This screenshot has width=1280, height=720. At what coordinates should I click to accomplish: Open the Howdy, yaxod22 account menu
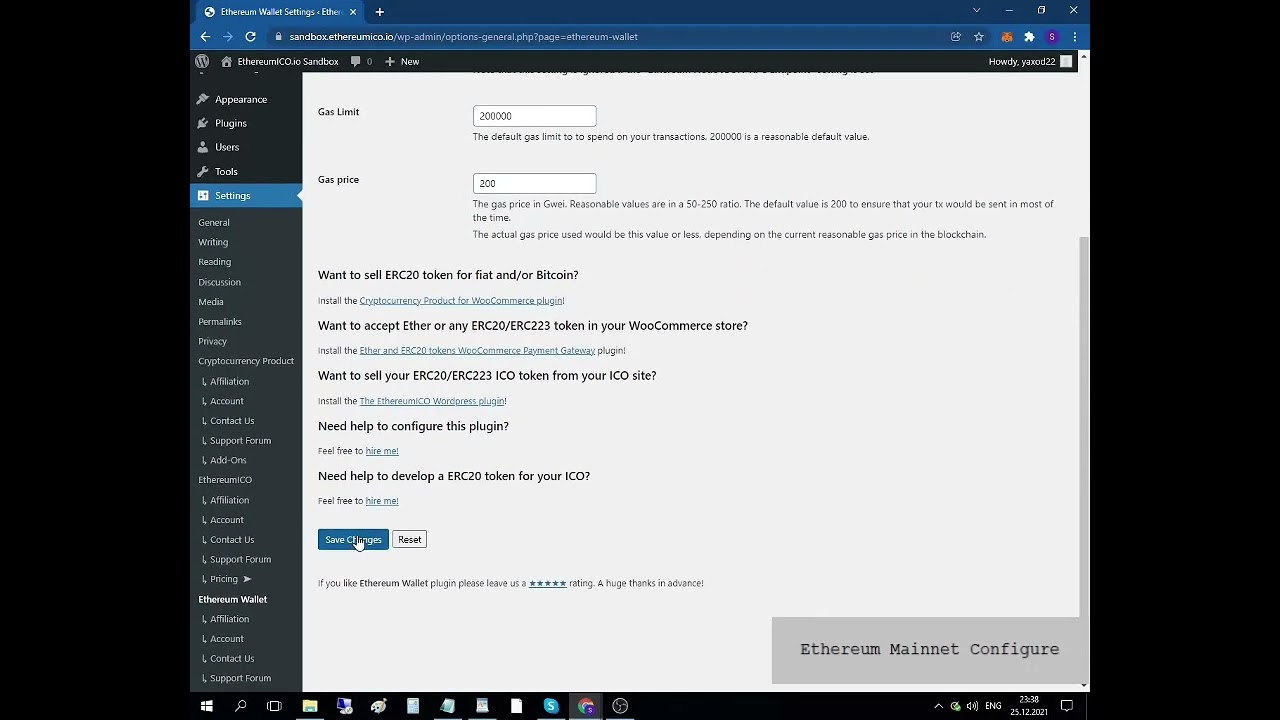tap(1030, 61)
